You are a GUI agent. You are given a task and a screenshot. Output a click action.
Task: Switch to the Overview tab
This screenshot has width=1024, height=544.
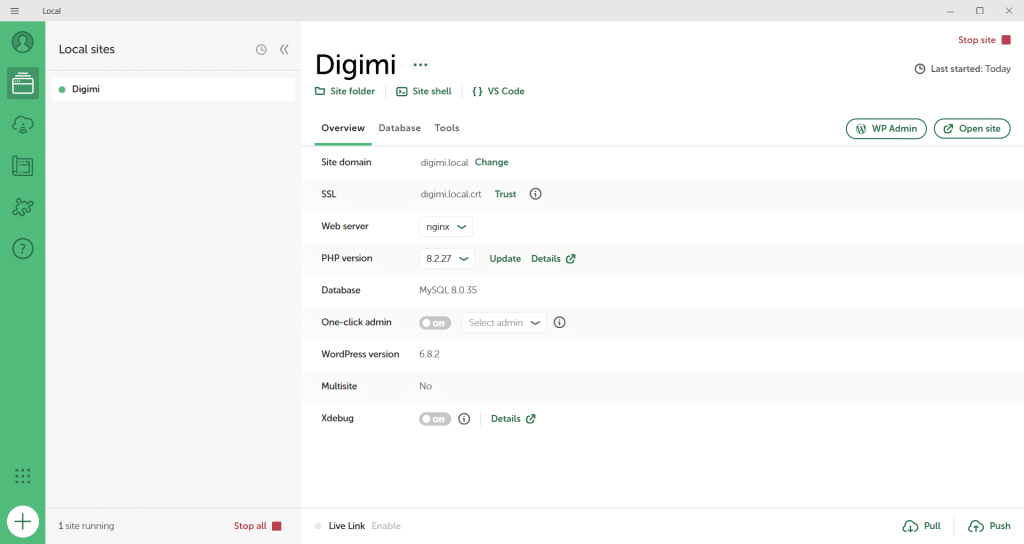pyautogui.click(x=343, y=128)
